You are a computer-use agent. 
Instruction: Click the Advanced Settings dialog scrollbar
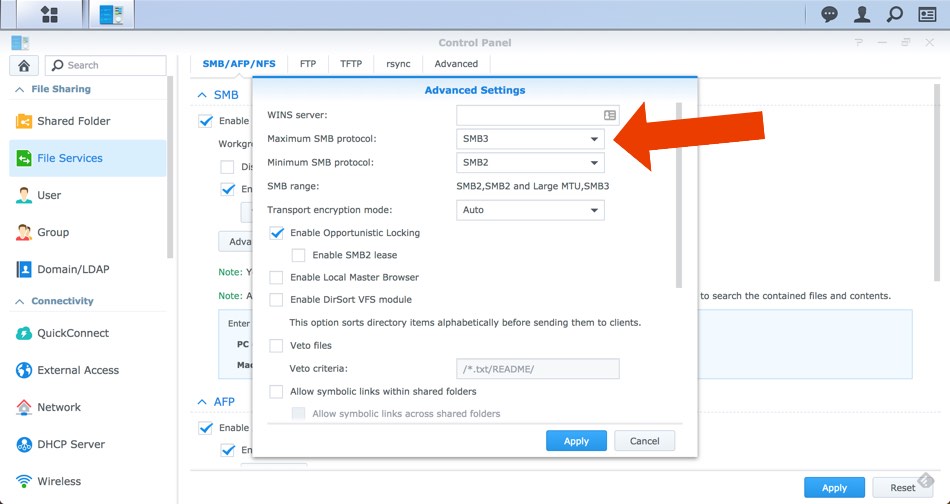(679, 195)
